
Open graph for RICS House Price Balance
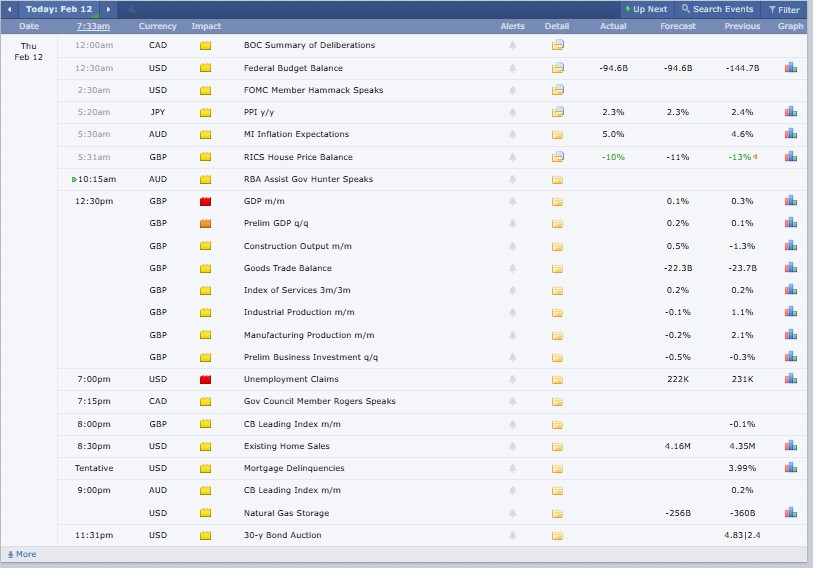791,156
